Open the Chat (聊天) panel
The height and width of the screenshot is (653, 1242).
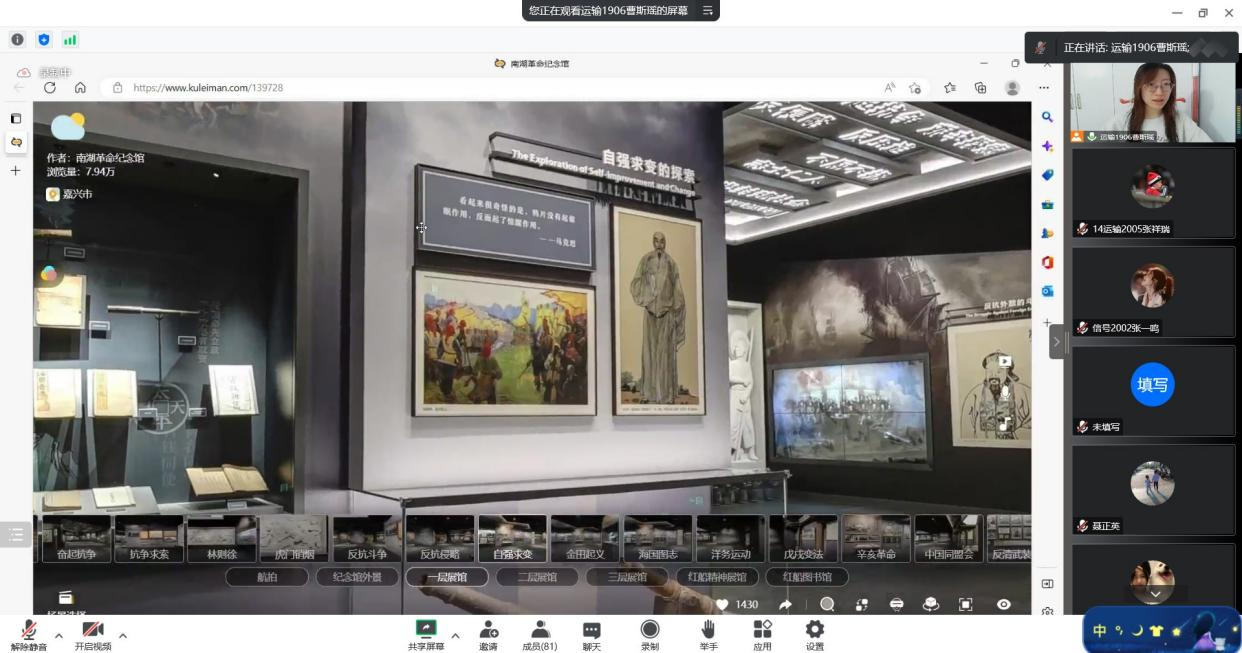[x=592, y=630]
